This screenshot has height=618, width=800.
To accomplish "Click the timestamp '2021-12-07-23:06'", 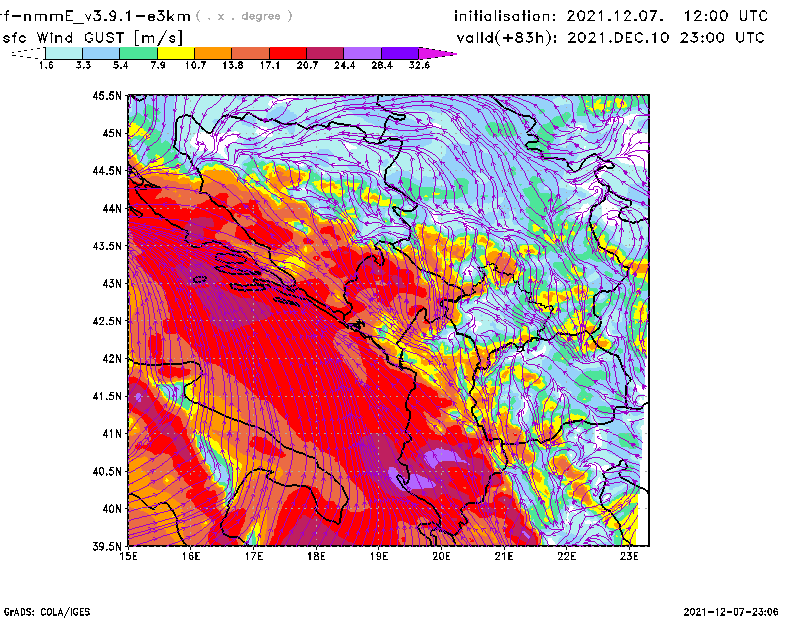I will [x=731, y=612].
